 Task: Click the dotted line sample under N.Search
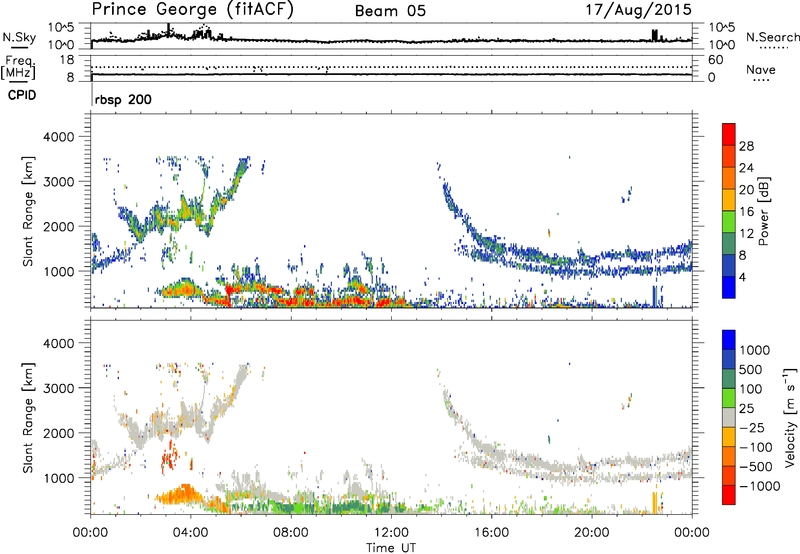pyautogui.click(x=775, y=48)
